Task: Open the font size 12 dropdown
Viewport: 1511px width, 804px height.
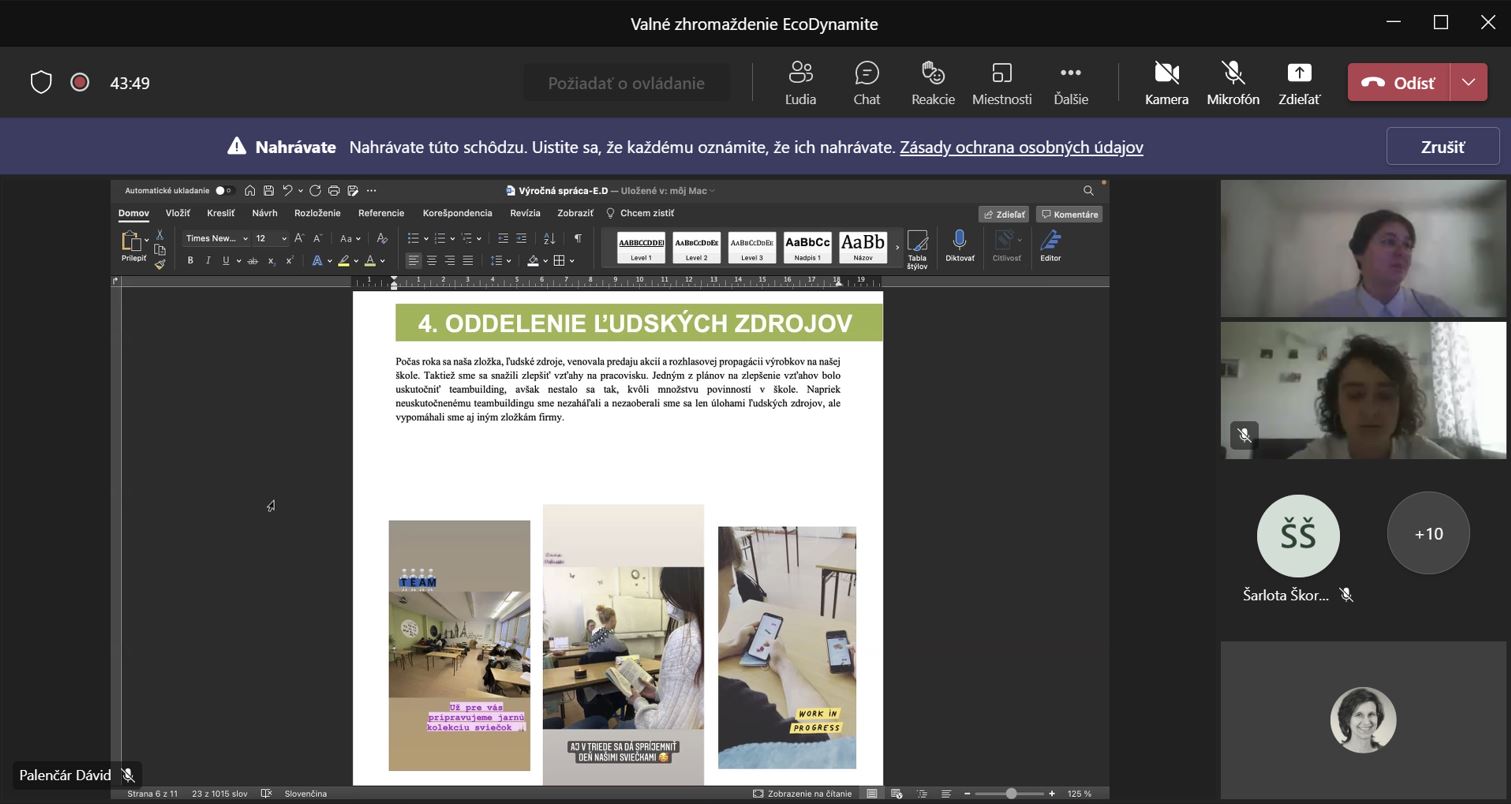Action: [283, 238]
